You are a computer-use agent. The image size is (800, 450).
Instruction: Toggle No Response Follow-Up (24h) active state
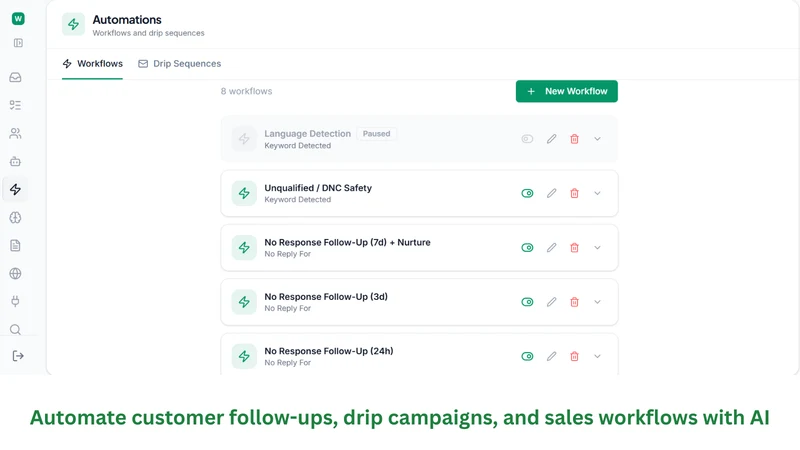[x=527, y=356]
